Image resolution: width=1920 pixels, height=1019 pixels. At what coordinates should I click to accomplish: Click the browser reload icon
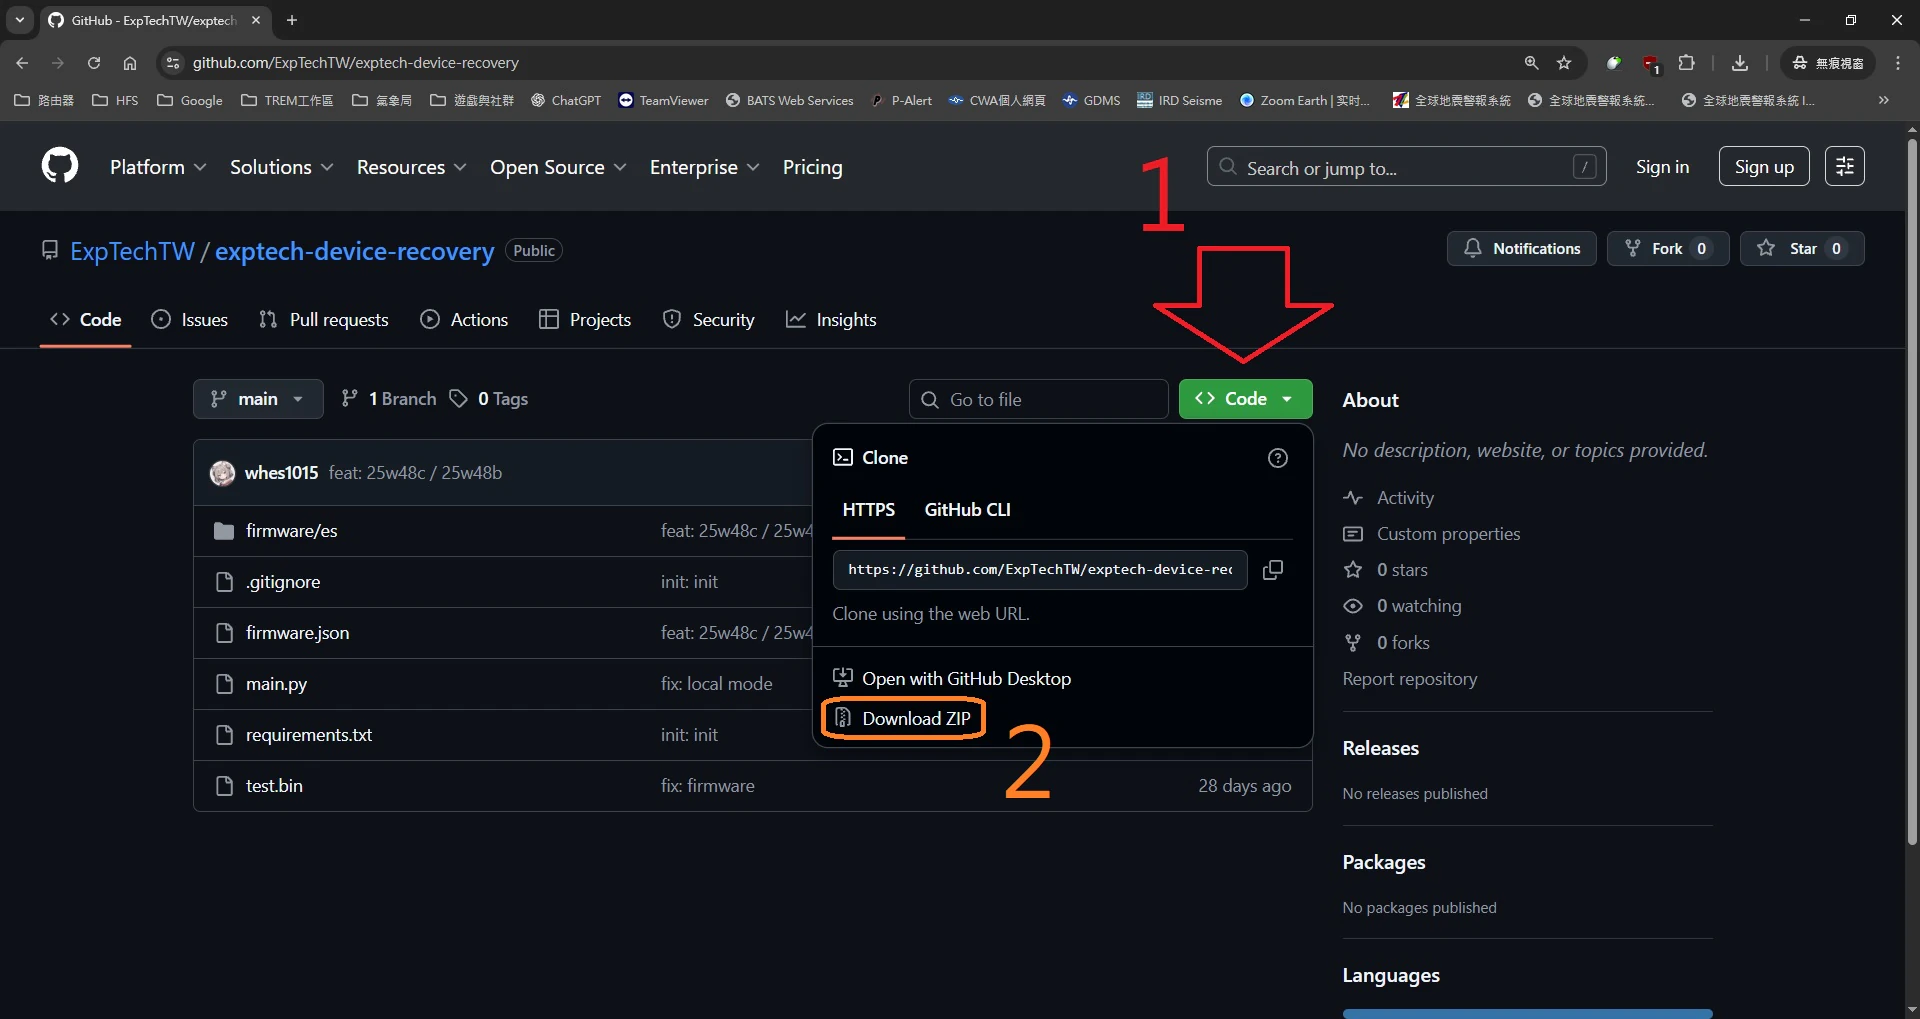[x=94, y=63]
